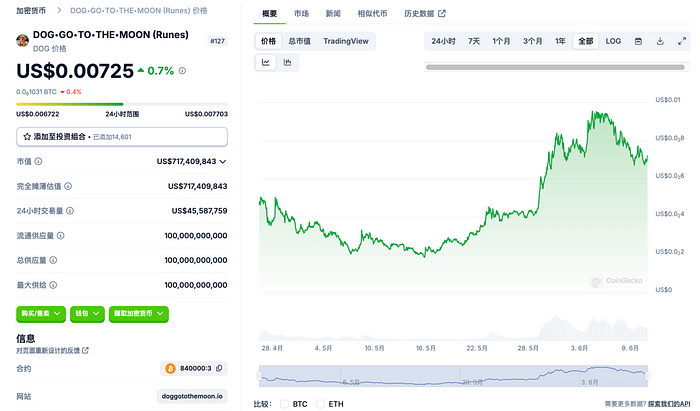The image size is (700, 411).
Task: Click the chart range navigator slider
Action: (452, 376)
